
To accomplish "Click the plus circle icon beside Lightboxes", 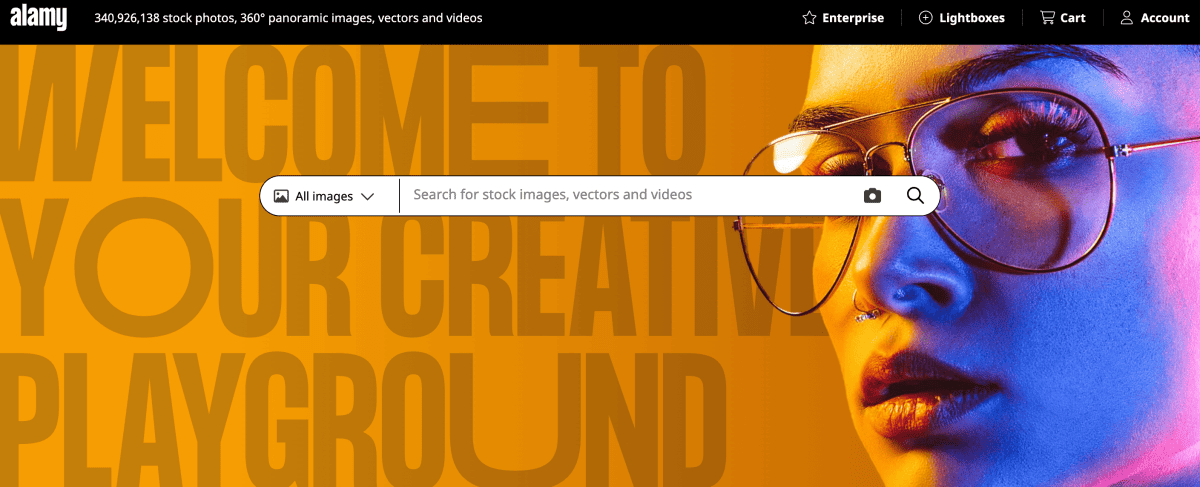I will (925, 18).
